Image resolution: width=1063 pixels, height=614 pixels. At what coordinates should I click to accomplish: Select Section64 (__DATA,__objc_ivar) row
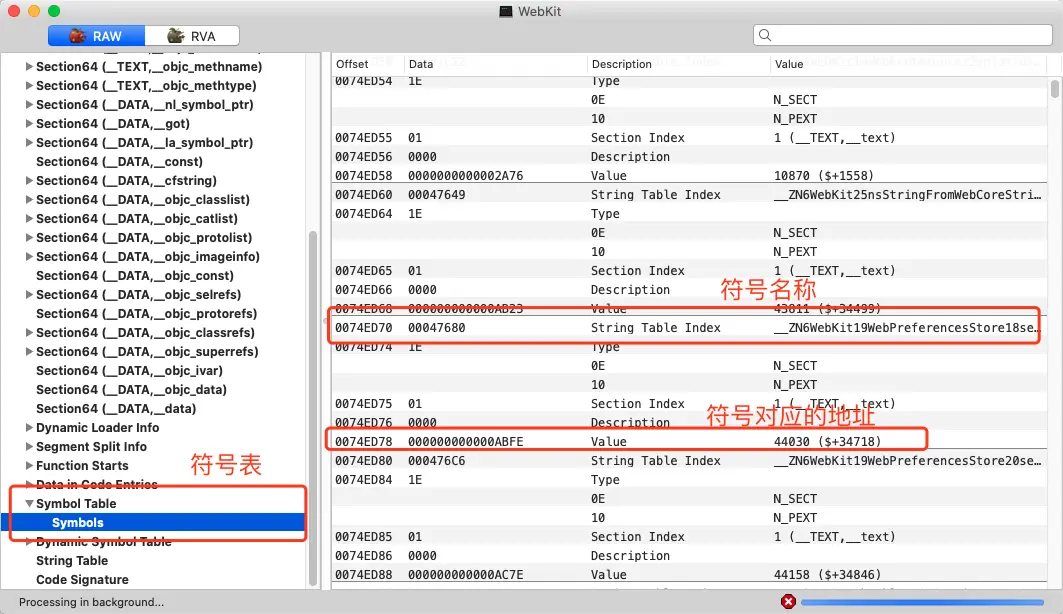[153, 370]
